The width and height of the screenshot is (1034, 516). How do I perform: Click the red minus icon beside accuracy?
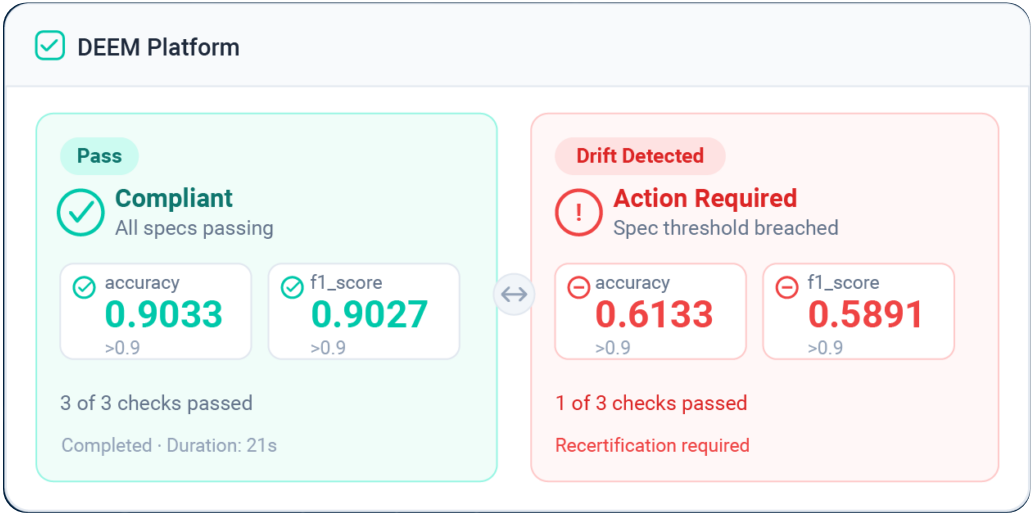pyautogui.click(x=578, y=288)
